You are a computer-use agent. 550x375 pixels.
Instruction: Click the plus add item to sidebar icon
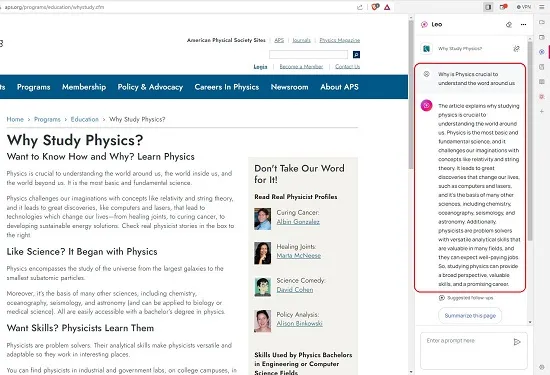point(542,111)
